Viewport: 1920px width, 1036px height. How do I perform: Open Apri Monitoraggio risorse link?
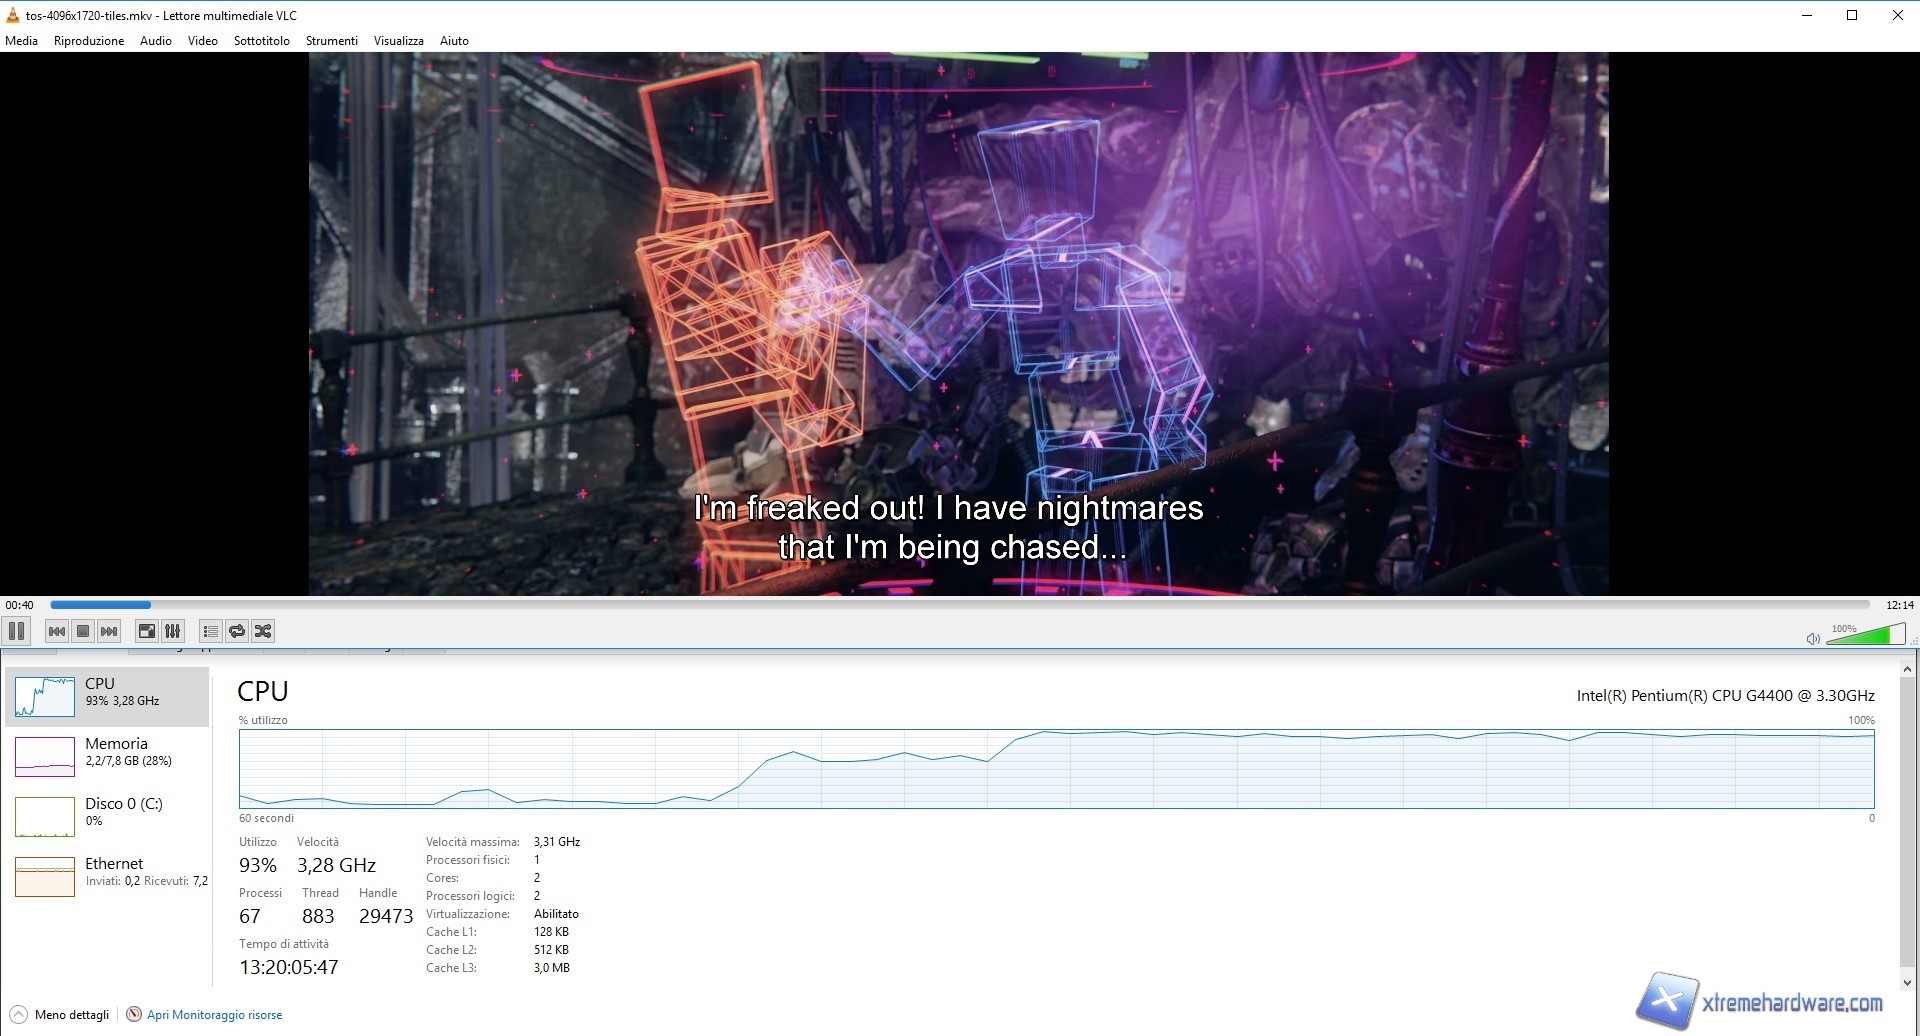214,1015
